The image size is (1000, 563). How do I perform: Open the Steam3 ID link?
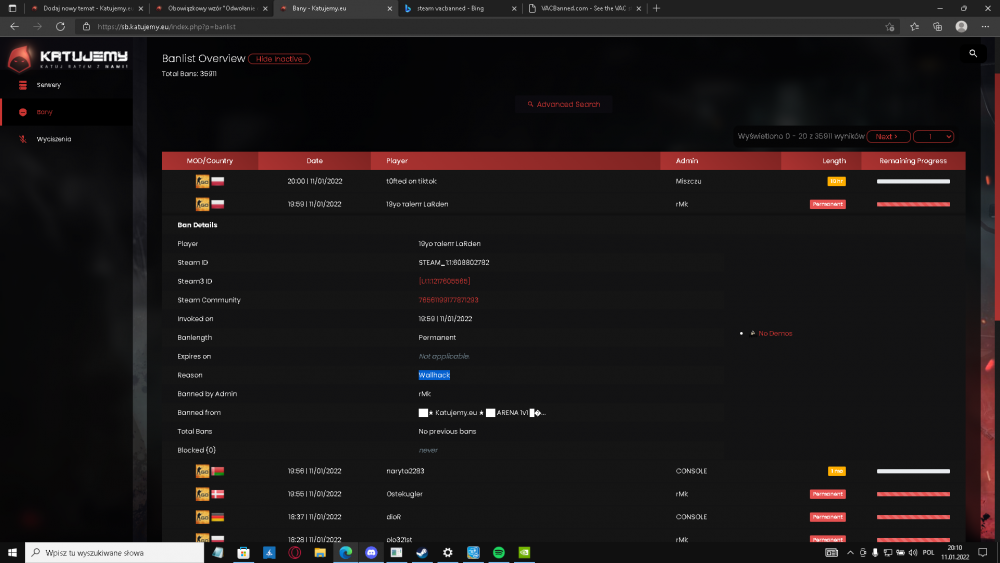(445, 281)
